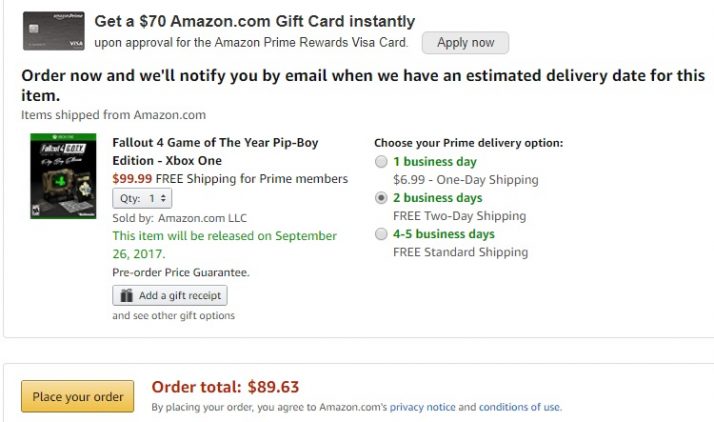Click the Fallout 4 Pip-Boy Edition product title
714x422 pixels.
click(214, 151)
